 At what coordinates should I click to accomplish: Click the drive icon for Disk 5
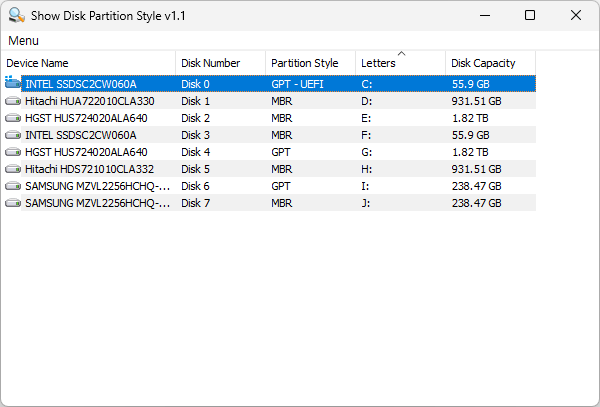pyautogui.click(x=13, y=169)
